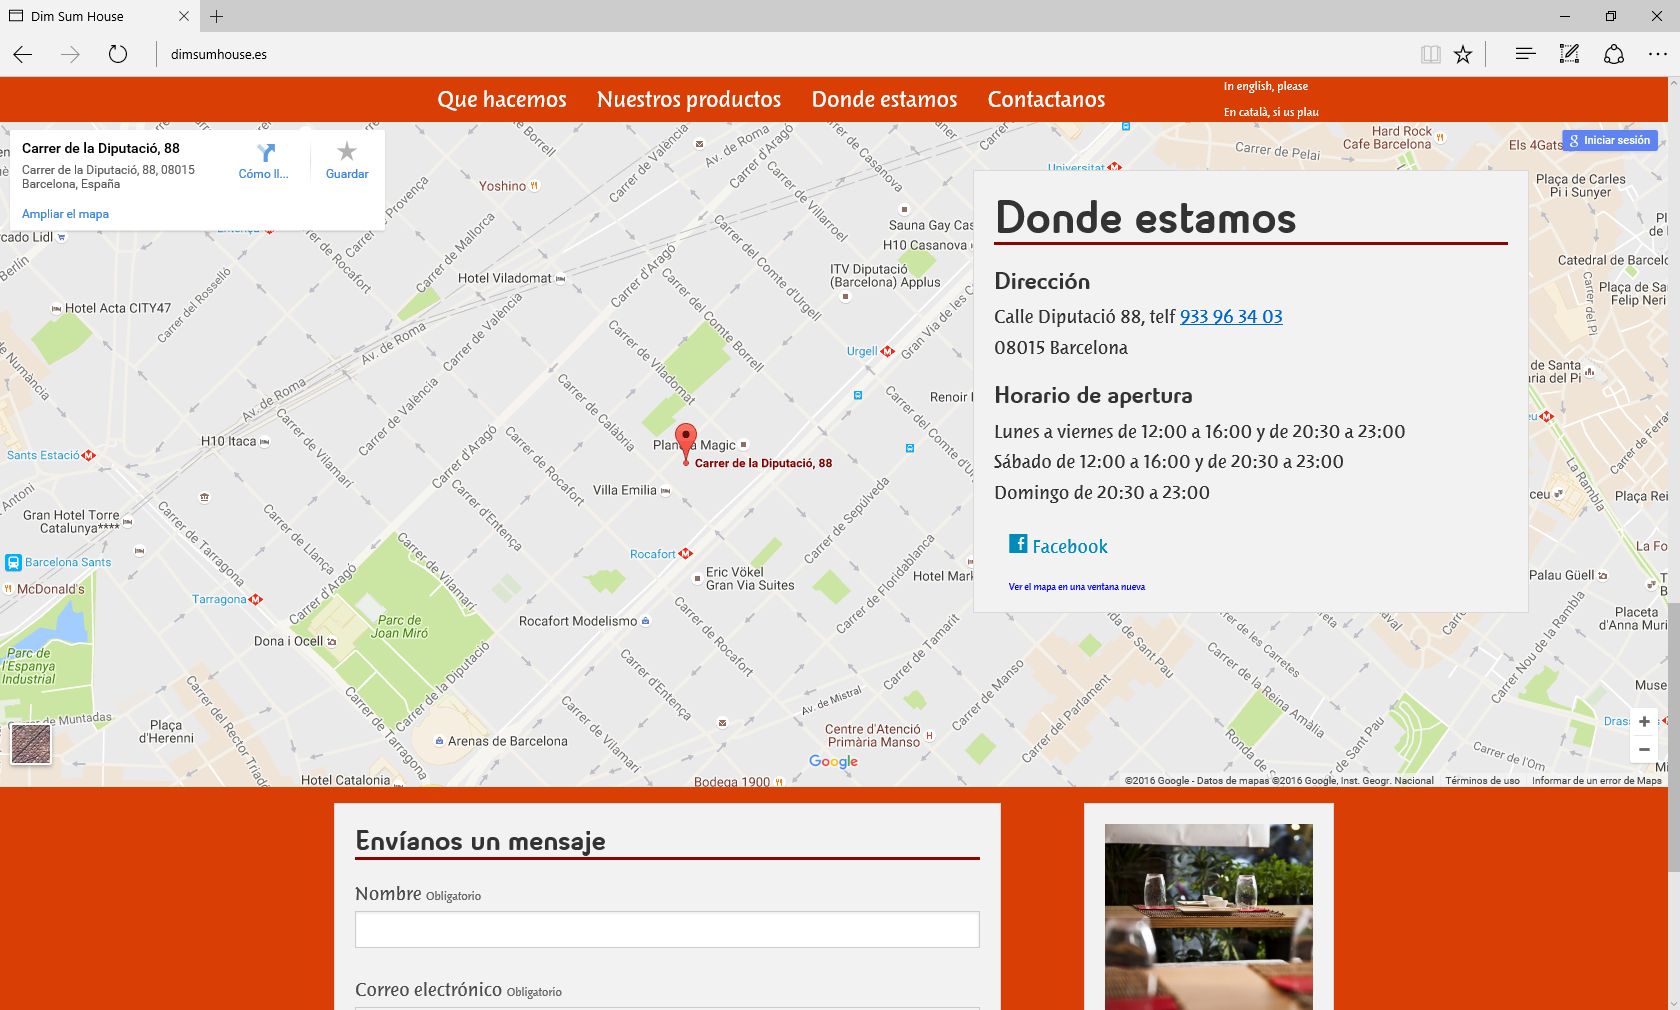Zoom out the map with minus
Image resolution: width=1680 pixels, height=1010 pixels.
tap(1644, 749)
